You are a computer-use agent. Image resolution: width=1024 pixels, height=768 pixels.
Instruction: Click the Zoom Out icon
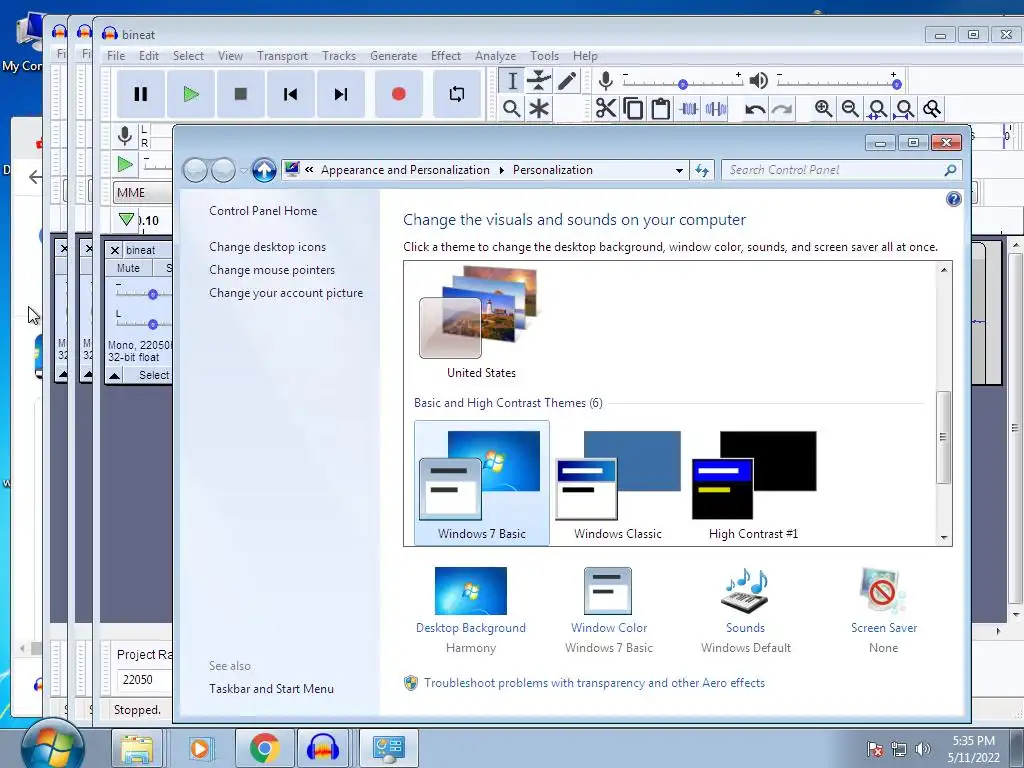850,108
